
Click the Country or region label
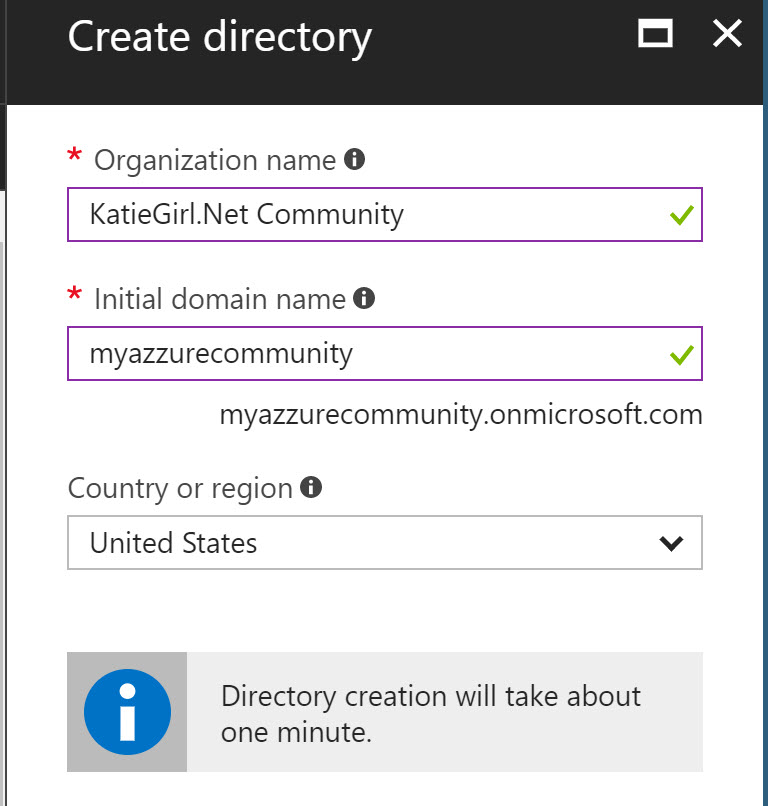point(180,489)
